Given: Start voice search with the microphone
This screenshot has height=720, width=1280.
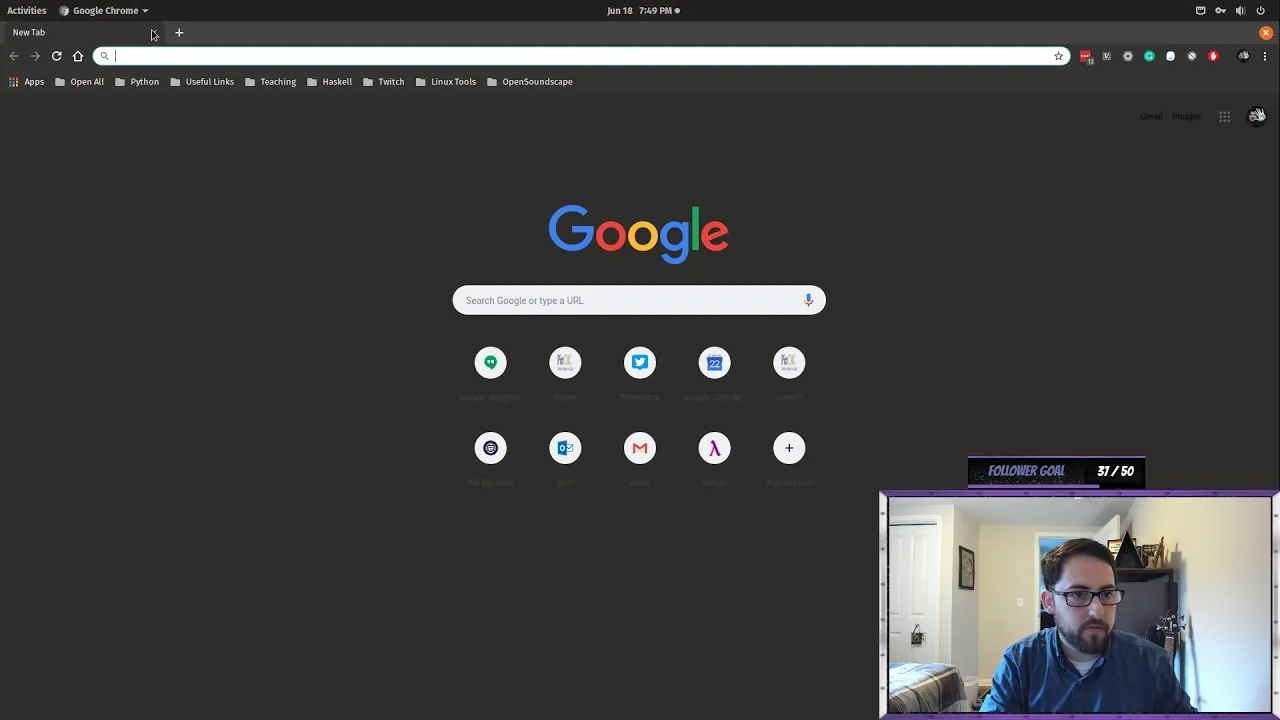Looking at the screenshot, I should (809, 300).
